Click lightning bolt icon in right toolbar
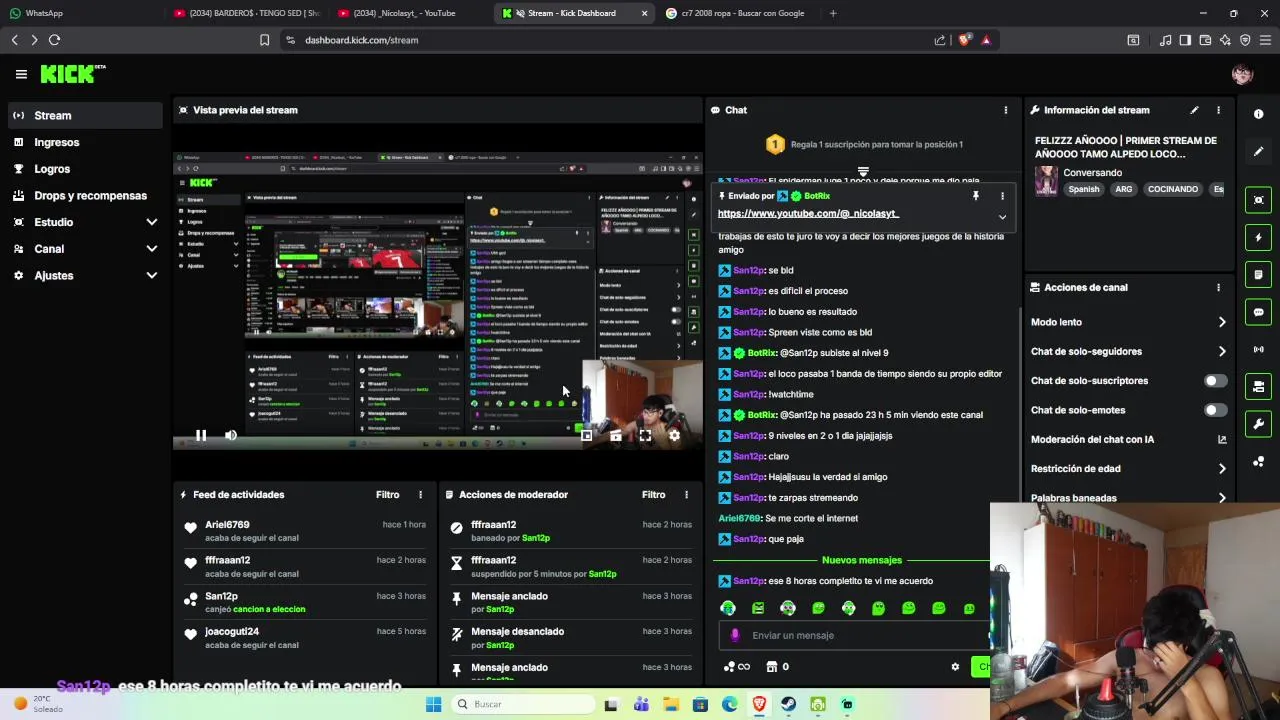1280x720 pixels. coord(1258,237)
